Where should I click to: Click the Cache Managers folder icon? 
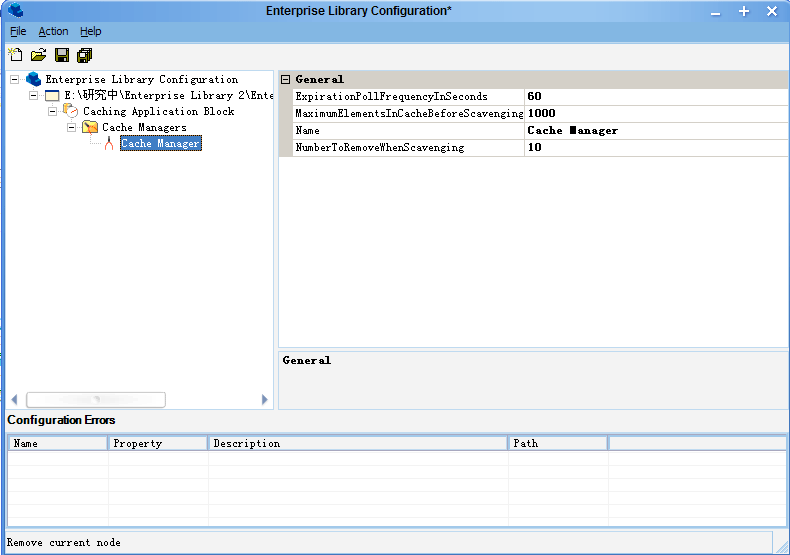[x=90, y=127]
